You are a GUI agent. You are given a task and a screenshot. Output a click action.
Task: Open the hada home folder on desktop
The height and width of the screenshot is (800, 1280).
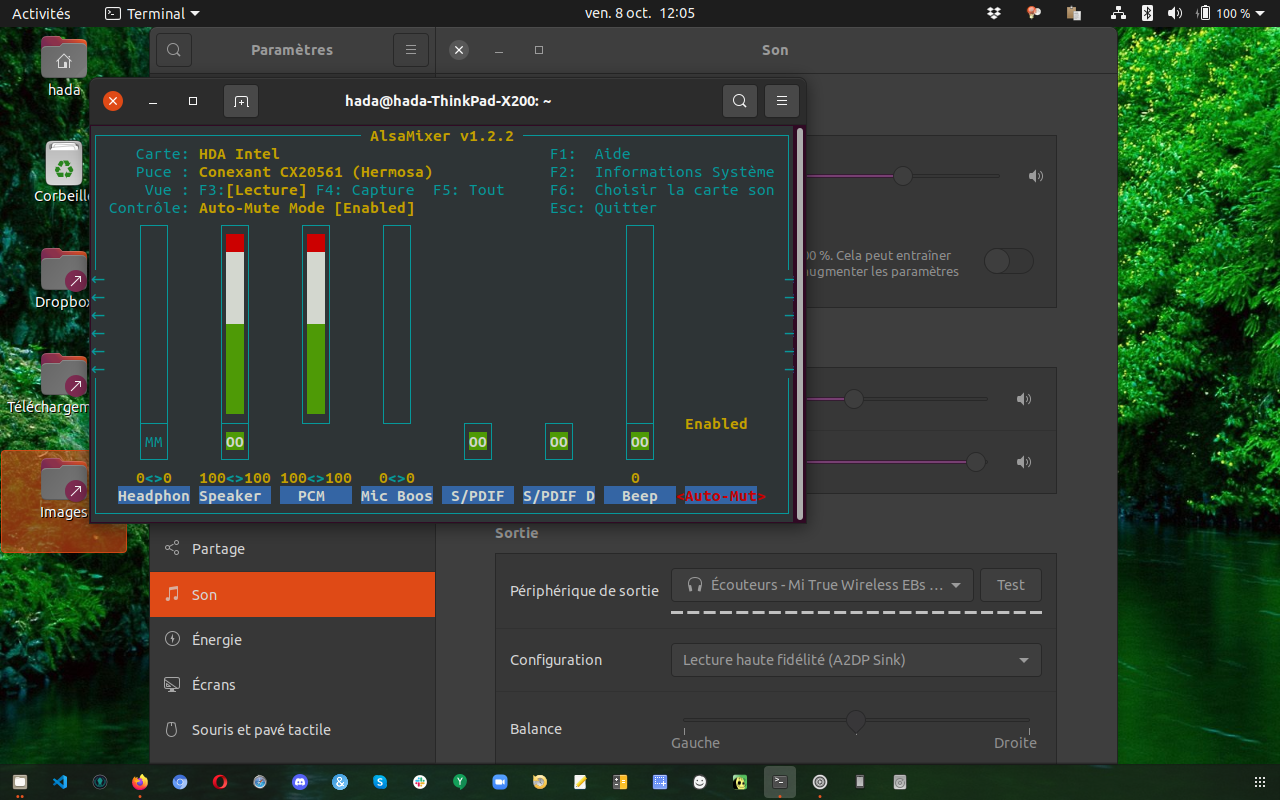[x=64, y=66]
